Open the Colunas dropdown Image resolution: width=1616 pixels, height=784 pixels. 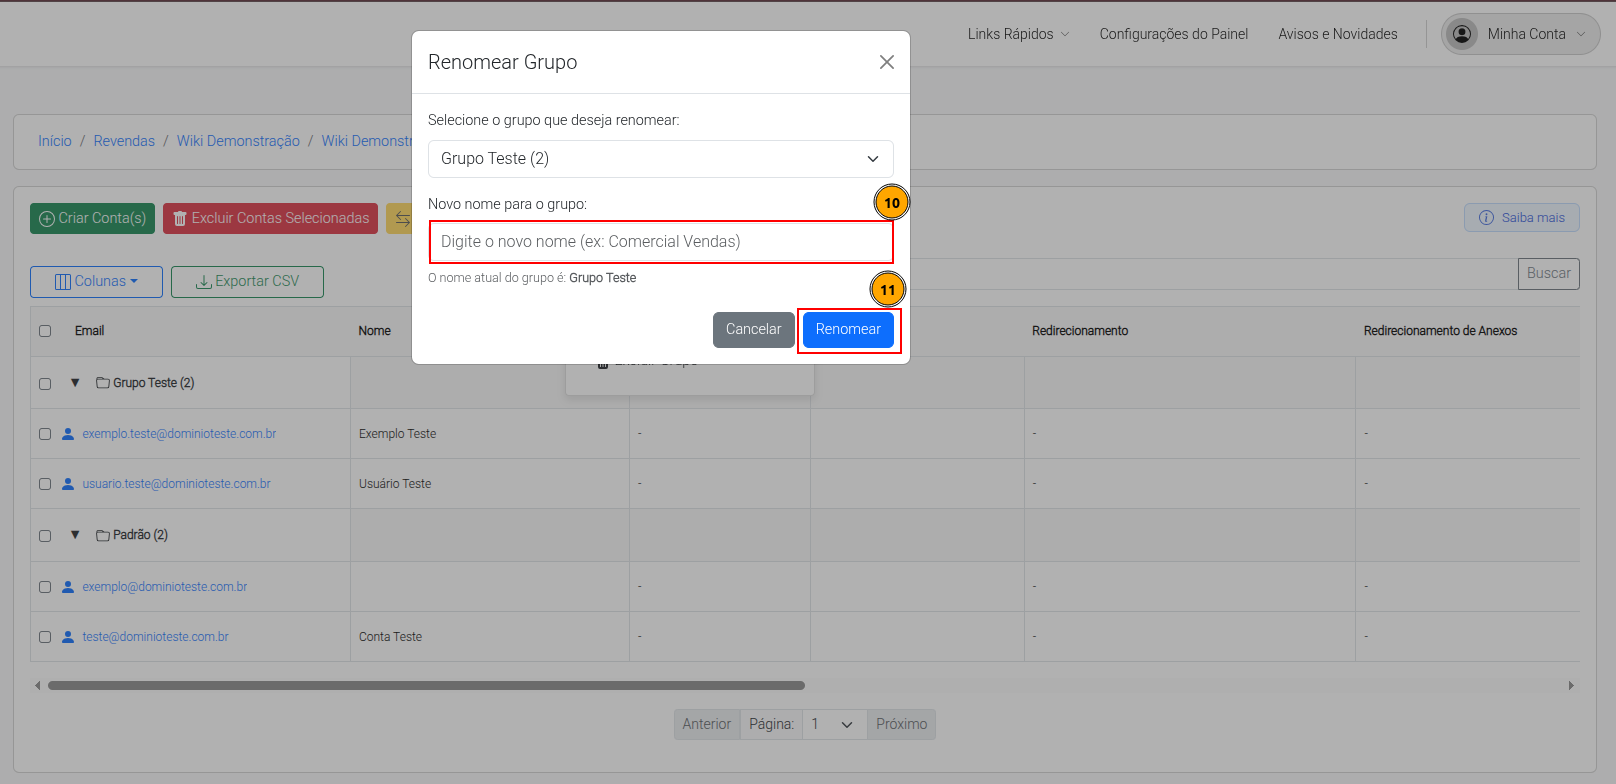(96, 282)
